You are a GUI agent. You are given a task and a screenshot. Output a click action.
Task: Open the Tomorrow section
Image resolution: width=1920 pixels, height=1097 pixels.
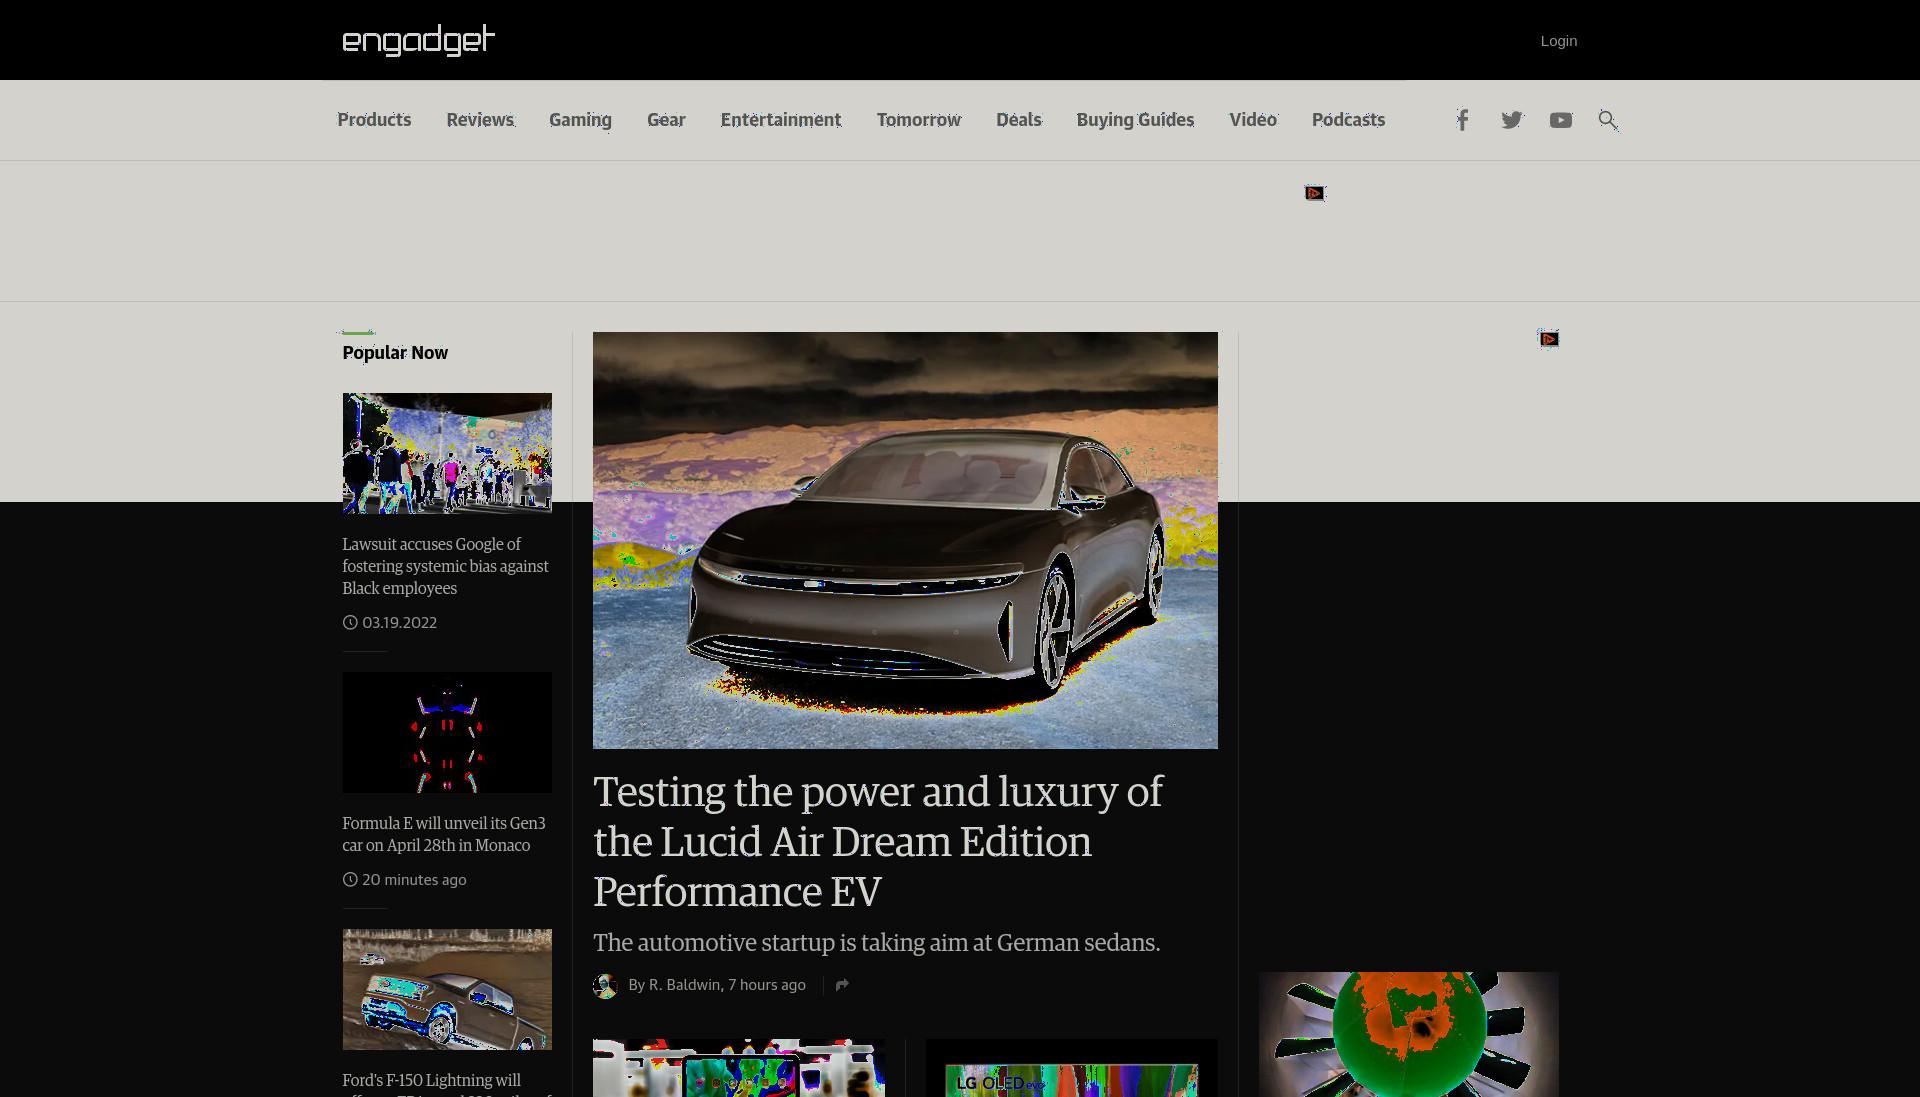(919, 120)
